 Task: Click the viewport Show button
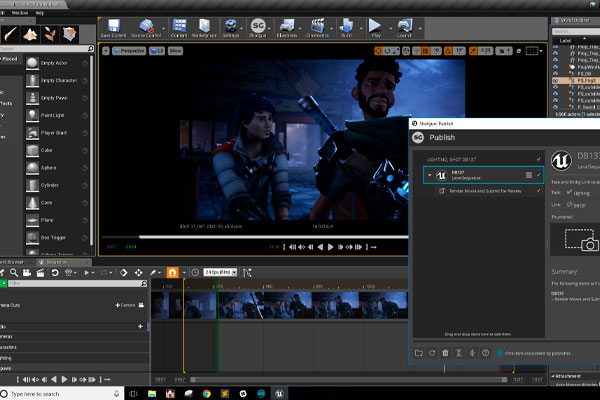pyautogui.click(x=175, y=51)
